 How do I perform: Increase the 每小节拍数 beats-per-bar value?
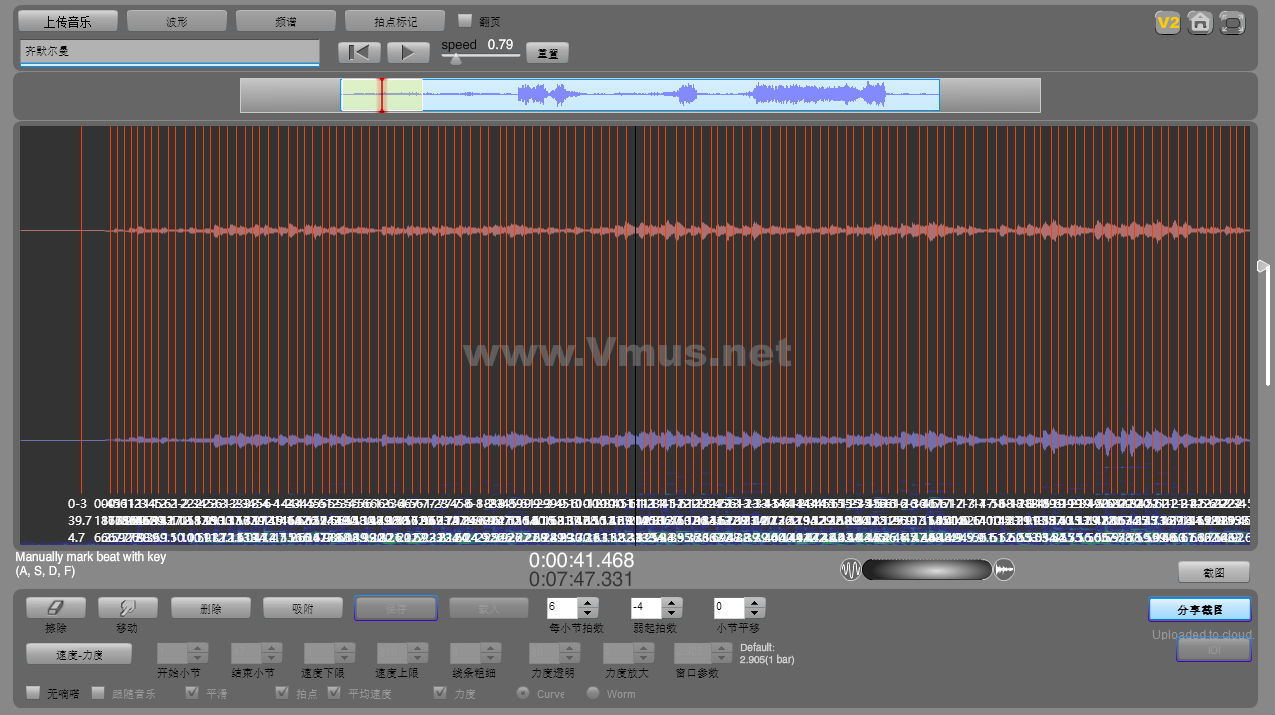point(588,602)
